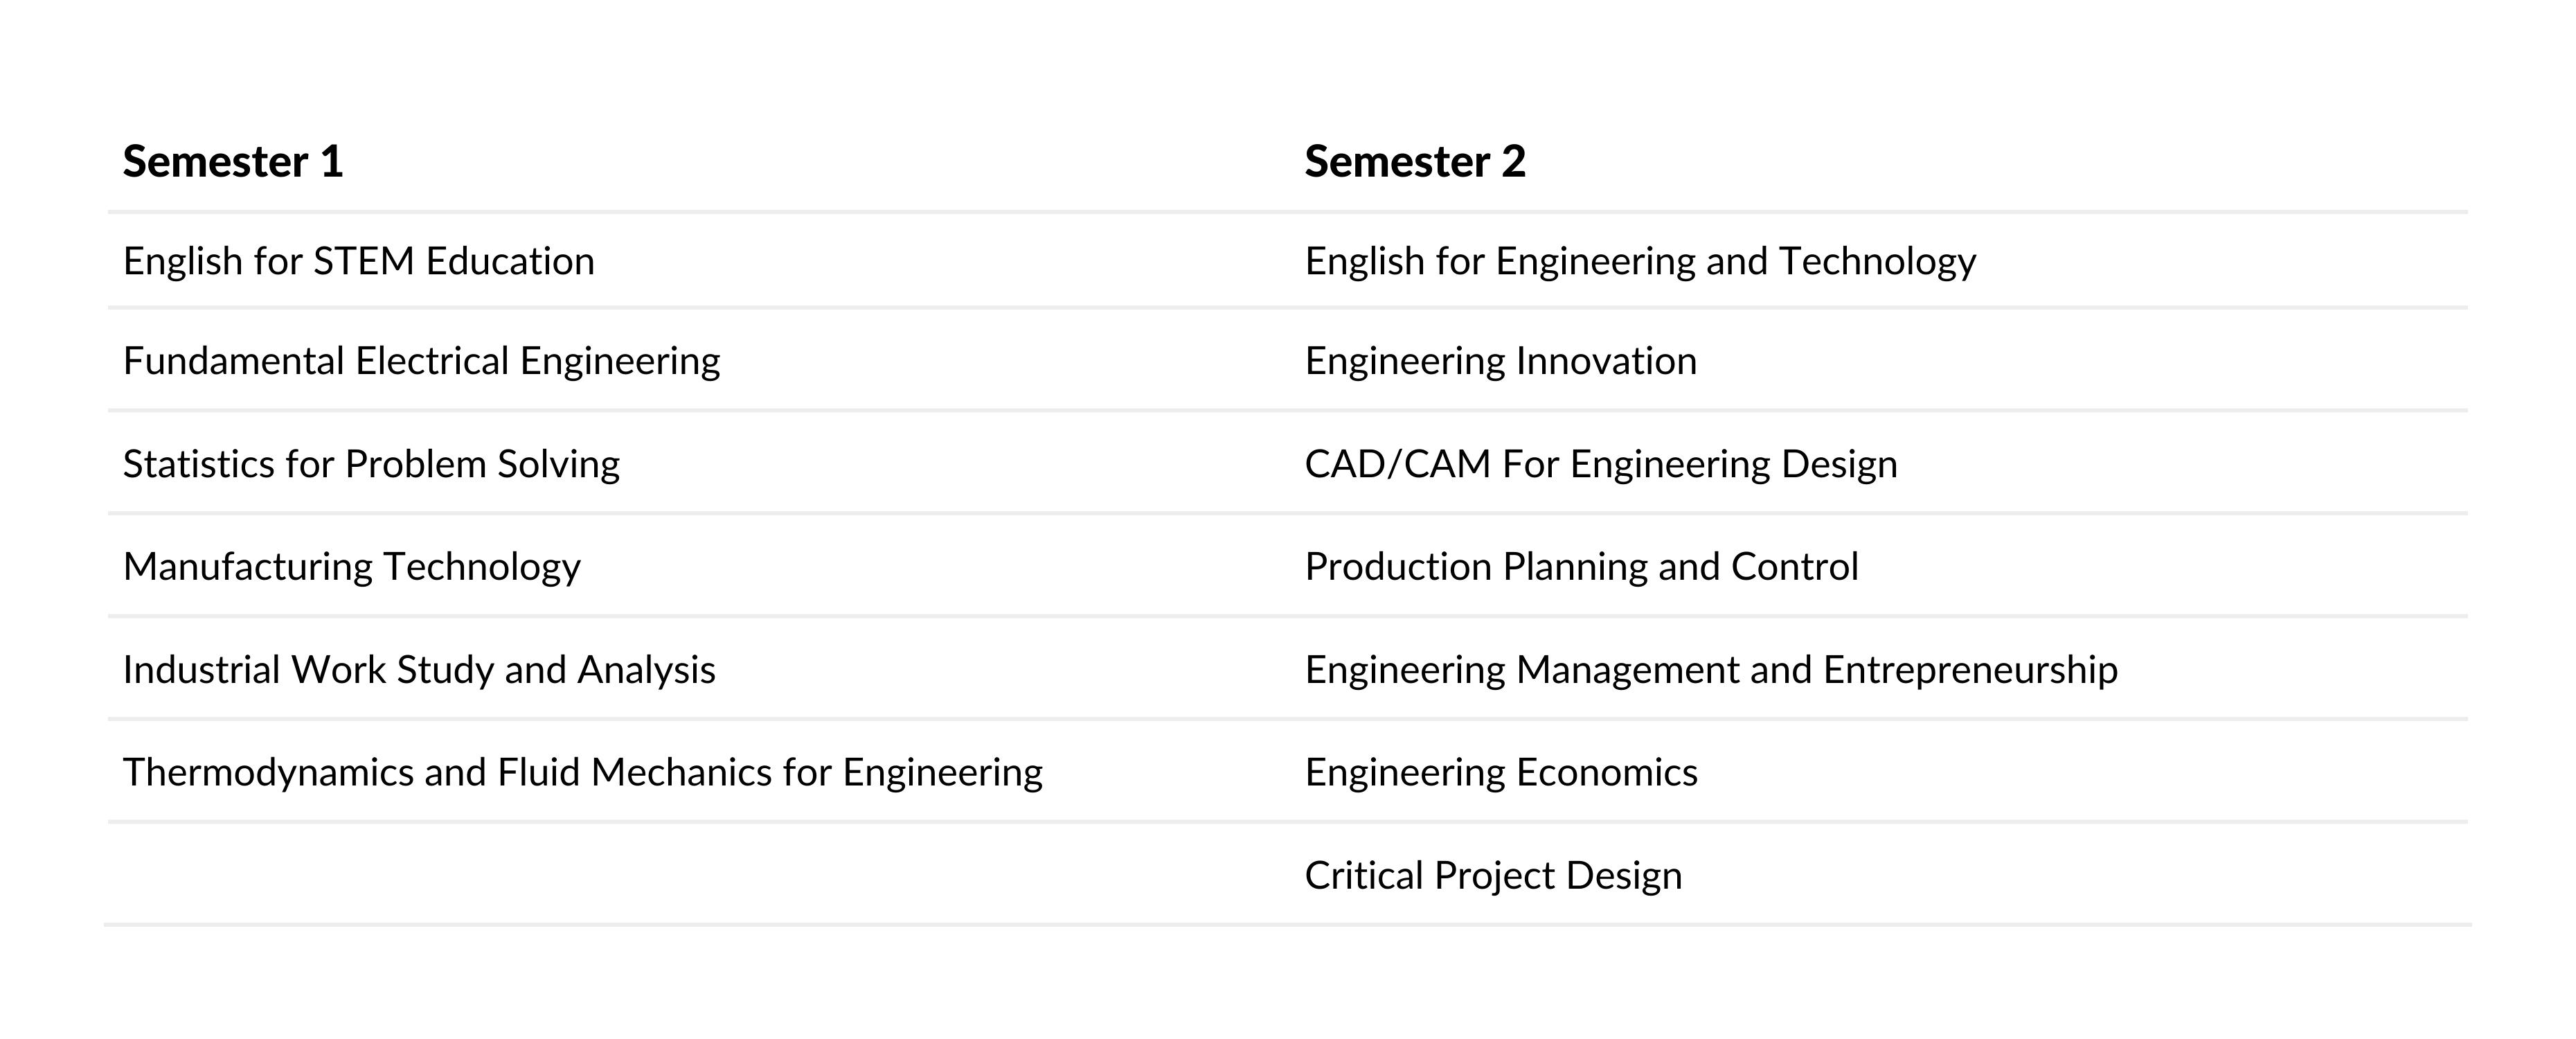The height and width of the screenshot is (1039, 2576).
Task: Click the Semester 1 heading
Action: (x=233, y=162)
